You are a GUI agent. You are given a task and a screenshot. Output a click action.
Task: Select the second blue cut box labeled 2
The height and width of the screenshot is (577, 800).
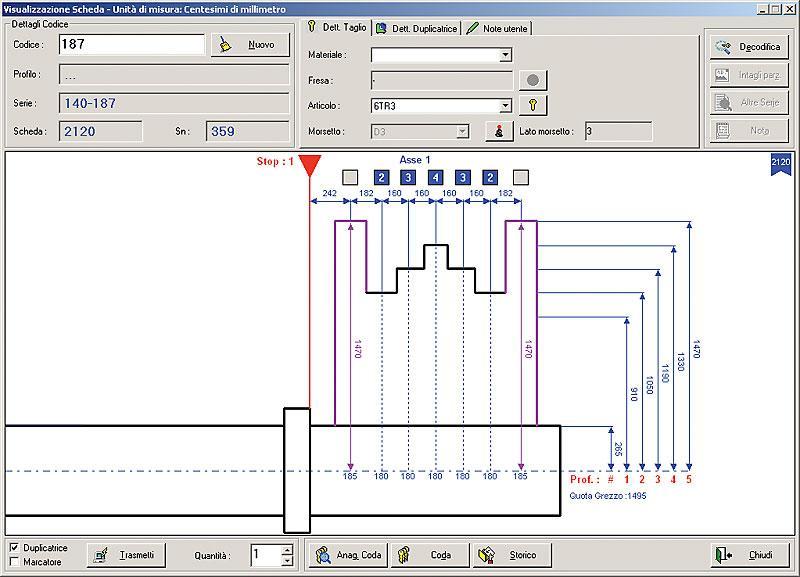click(x=490, y=178)
